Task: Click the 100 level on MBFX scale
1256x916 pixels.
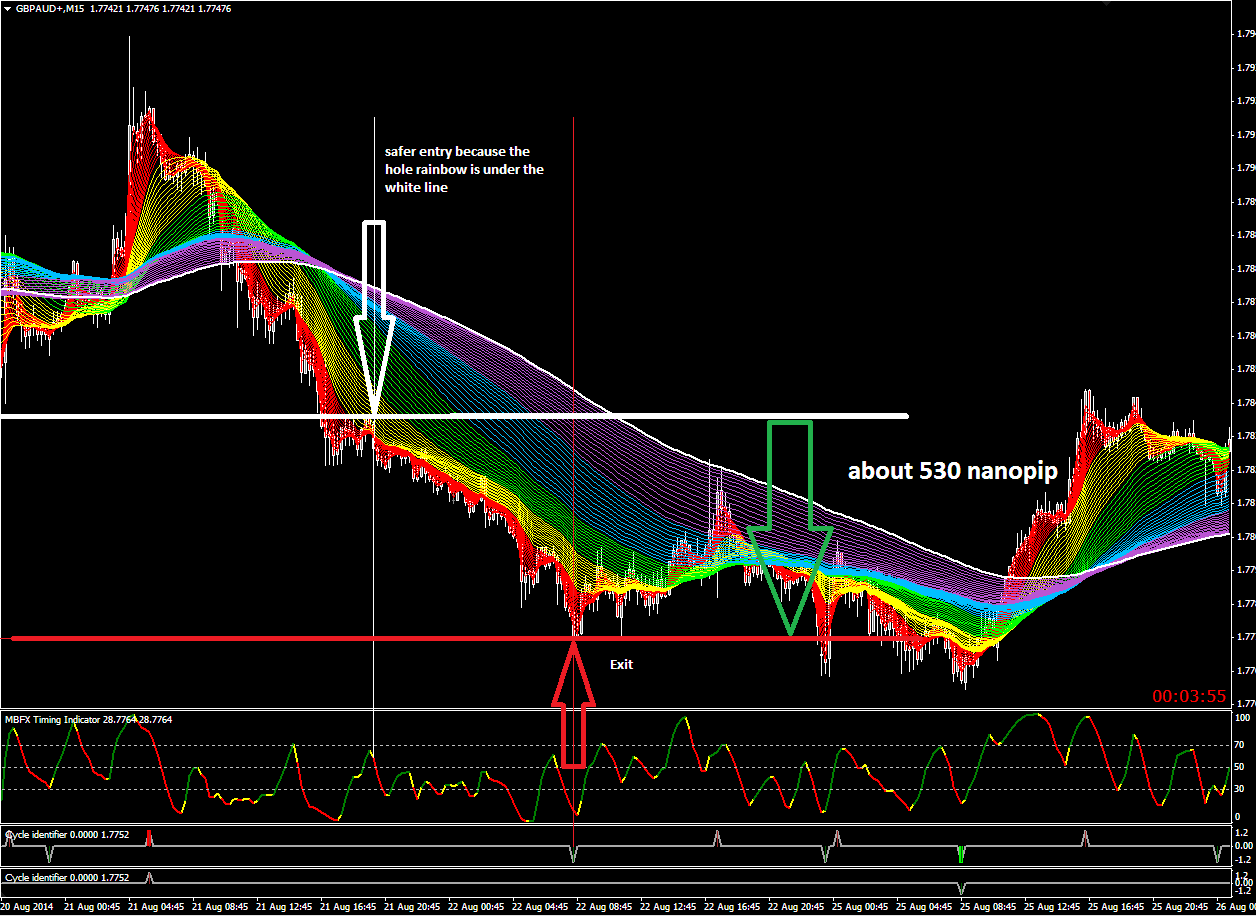Action: (x=1243, y=718)
